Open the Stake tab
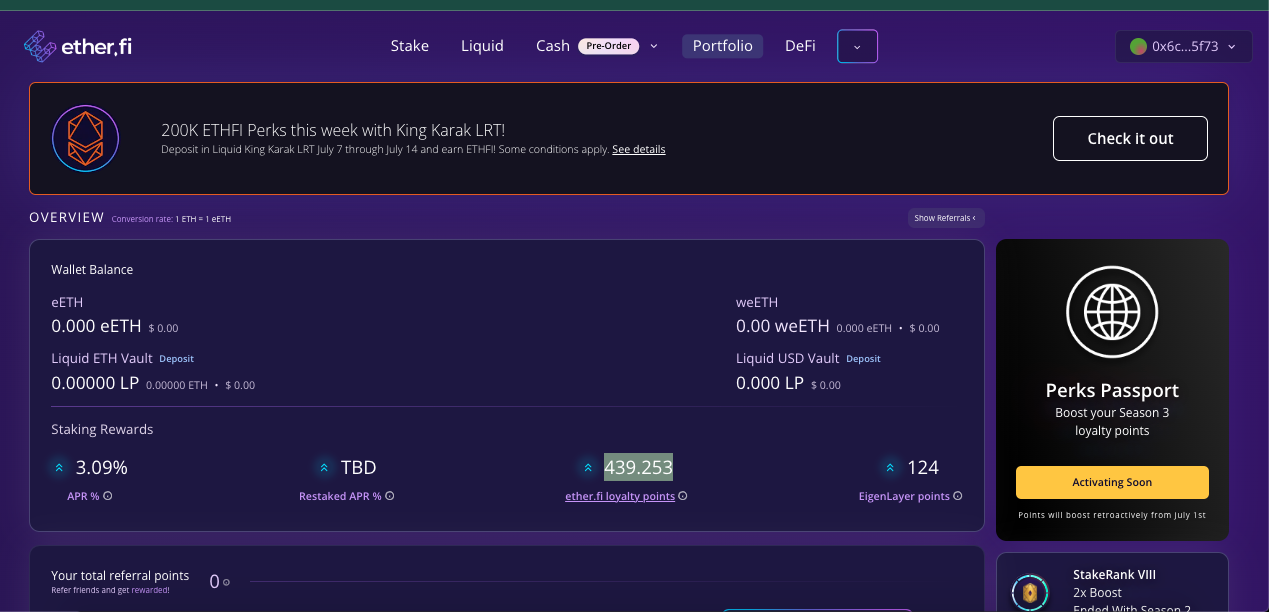 tap(410, 46)
